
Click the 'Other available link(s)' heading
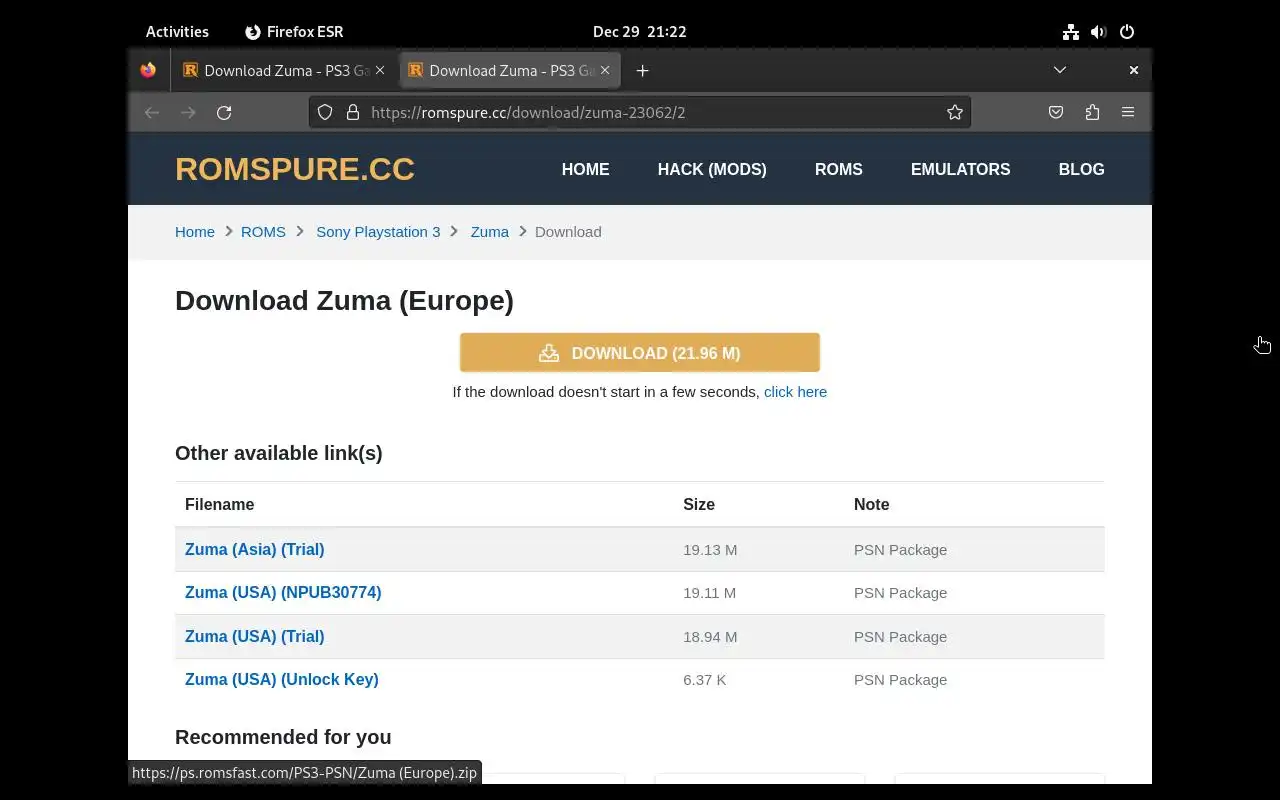pyautogui.click(x=278, y=453)
